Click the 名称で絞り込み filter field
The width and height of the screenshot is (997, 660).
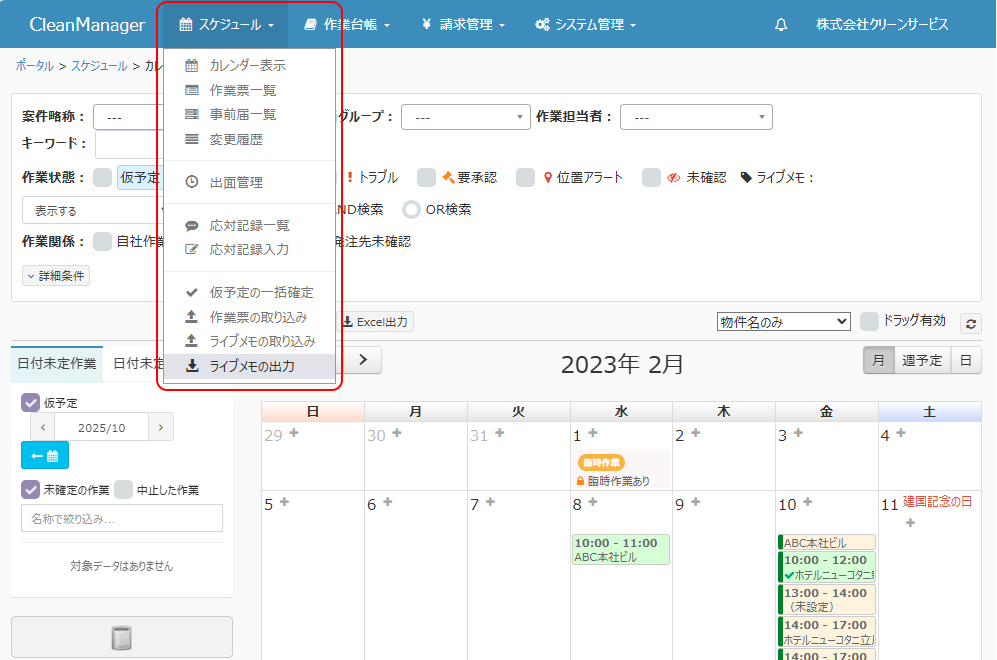[x=121, y=518]
